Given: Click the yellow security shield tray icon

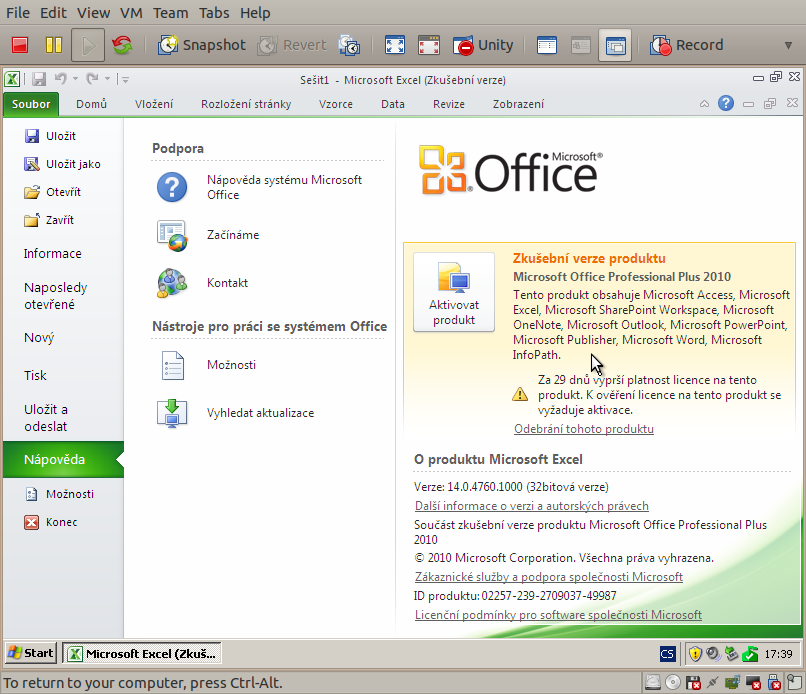Looking at the screenshot, I should point(695,654).
